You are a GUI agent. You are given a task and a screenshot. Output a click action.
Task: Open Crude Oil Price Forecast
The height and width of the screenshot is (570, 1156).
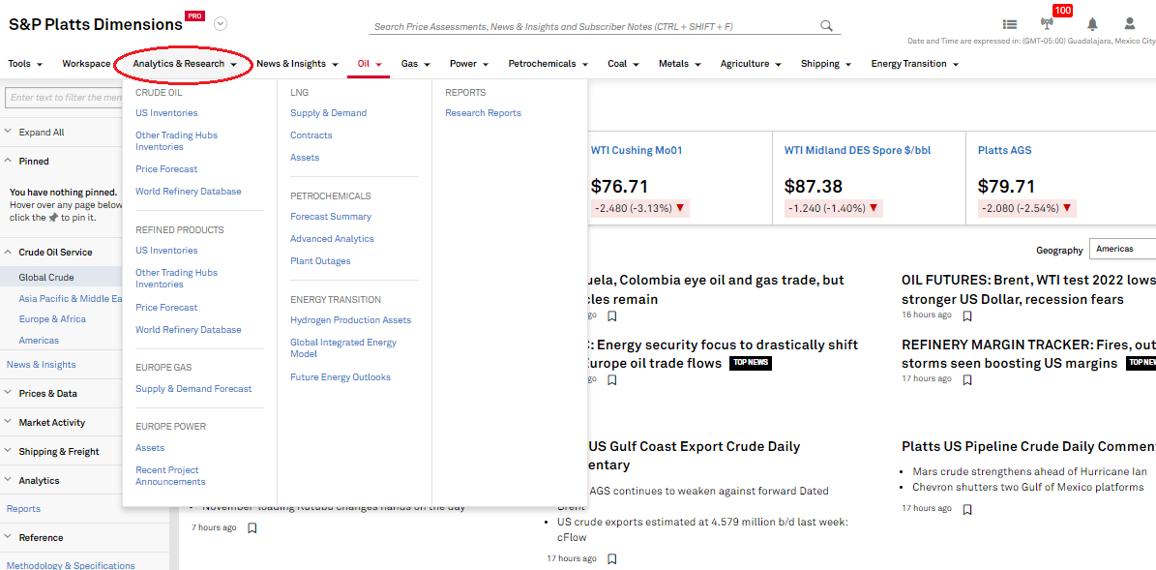click(x=167, y=169)
